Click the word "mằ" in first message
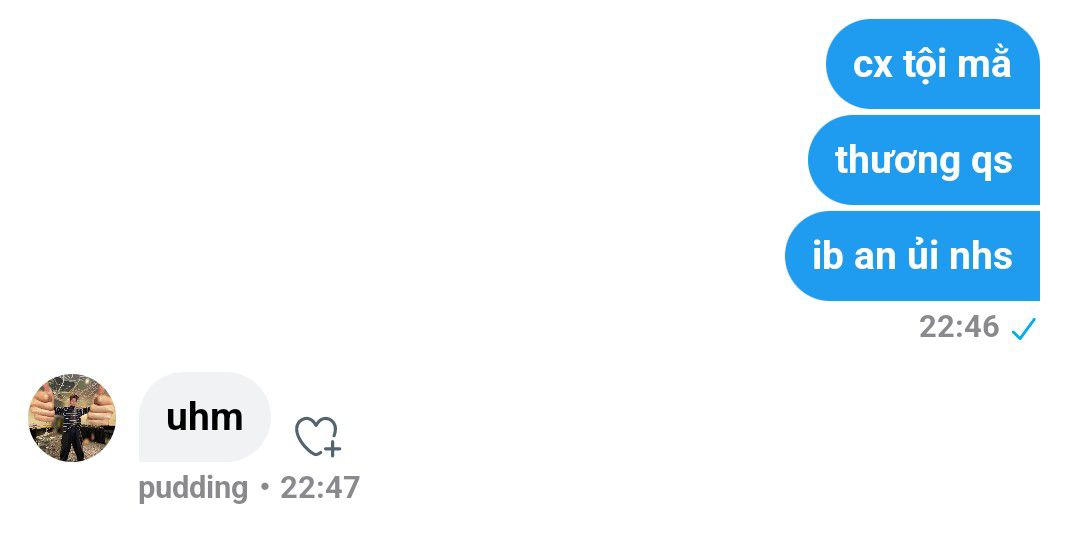The width and height of the screenshot is (1080, 536). tap(984, 64)
